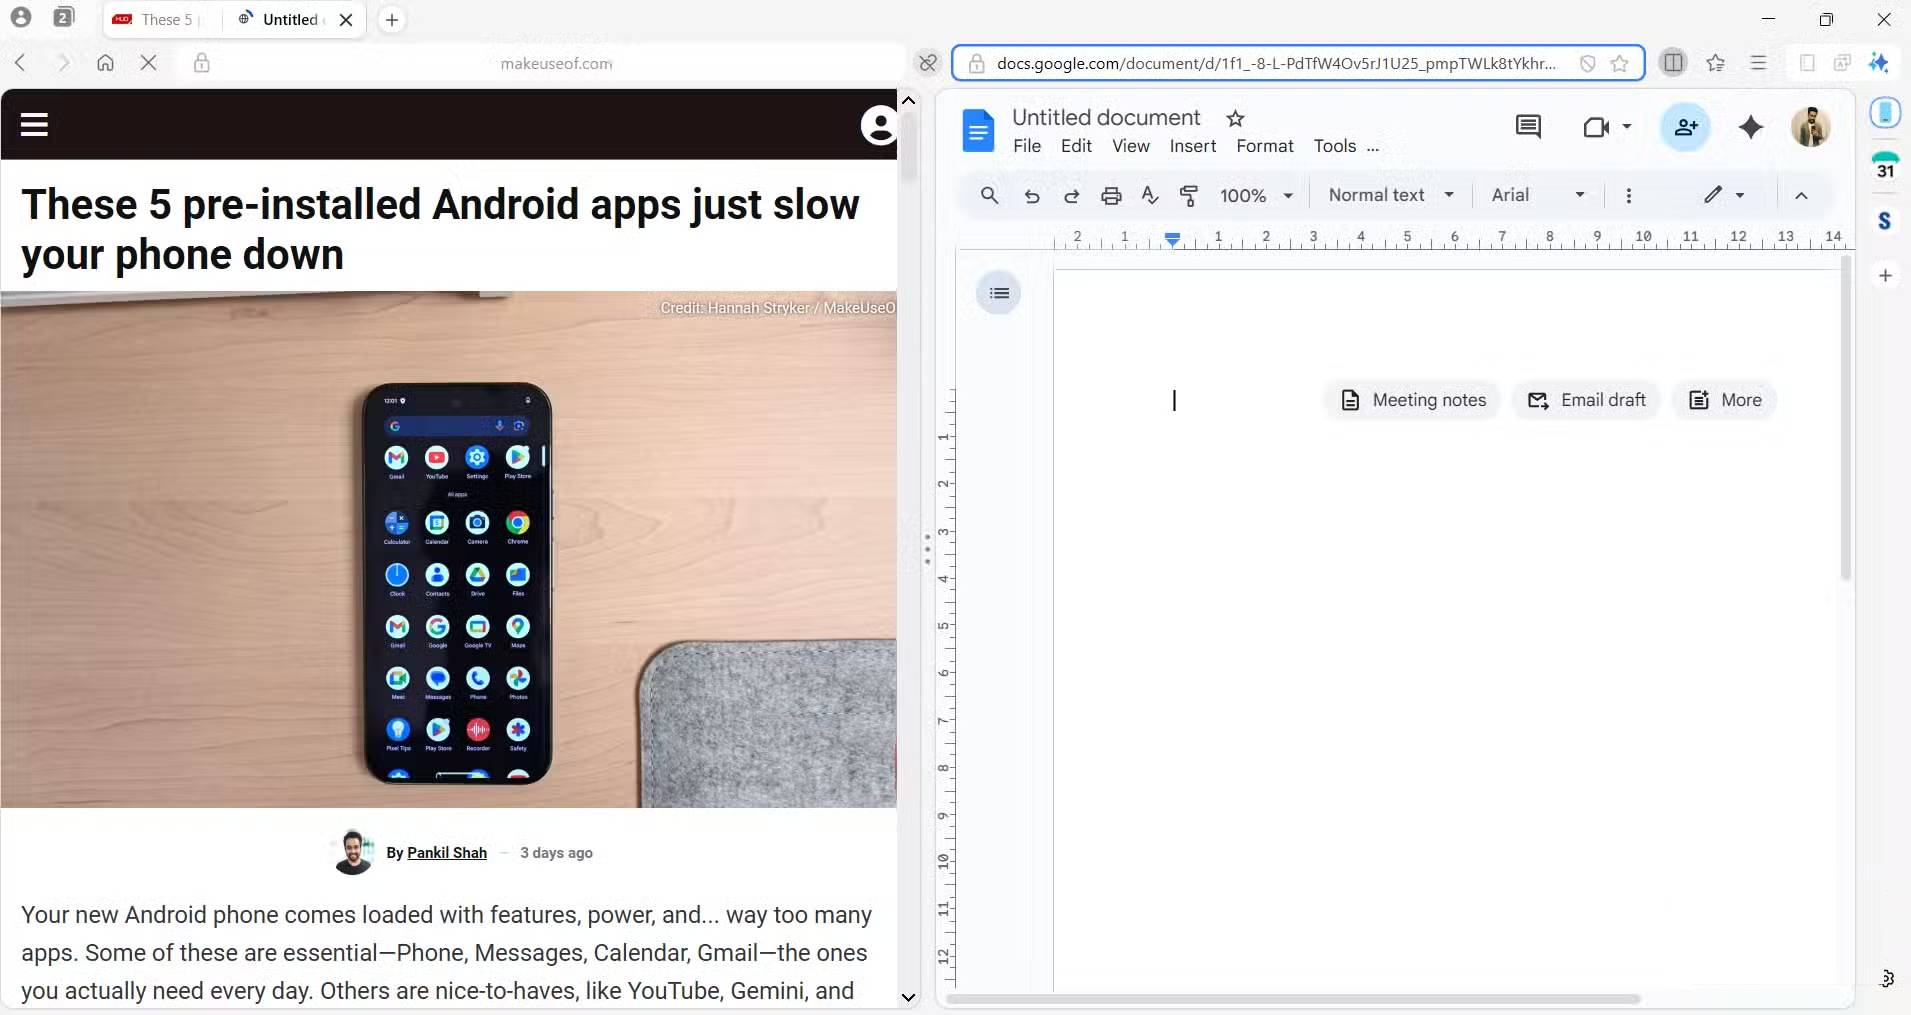Image resolution: width=1911 pixels, height=1015 pixels.
Task: Click the Docs address bar URL
Action: point(1275,63)
